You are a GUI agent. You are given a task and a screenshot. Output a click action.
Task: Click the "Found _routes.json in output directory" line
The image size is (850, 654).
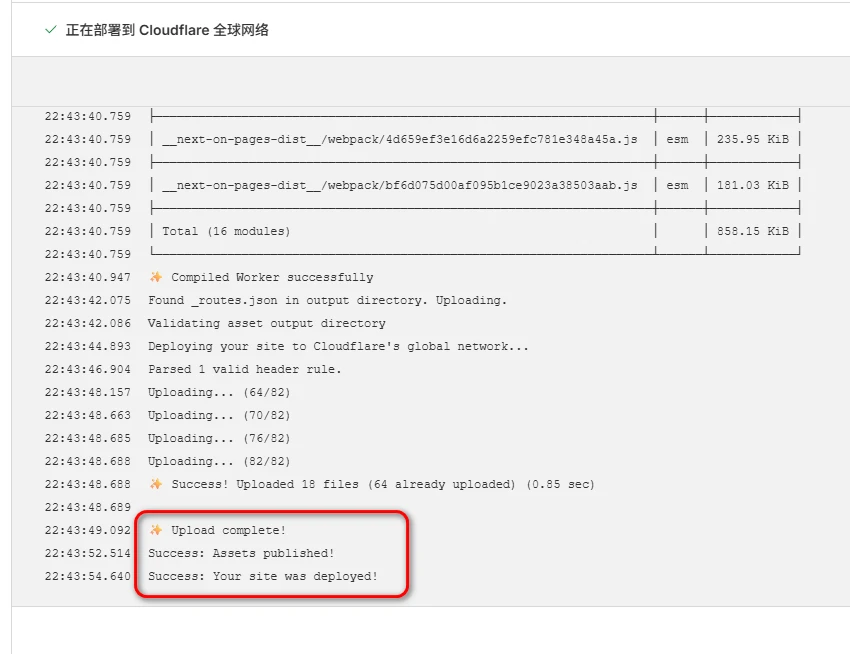pyautogui.click(x=327, y=300)
